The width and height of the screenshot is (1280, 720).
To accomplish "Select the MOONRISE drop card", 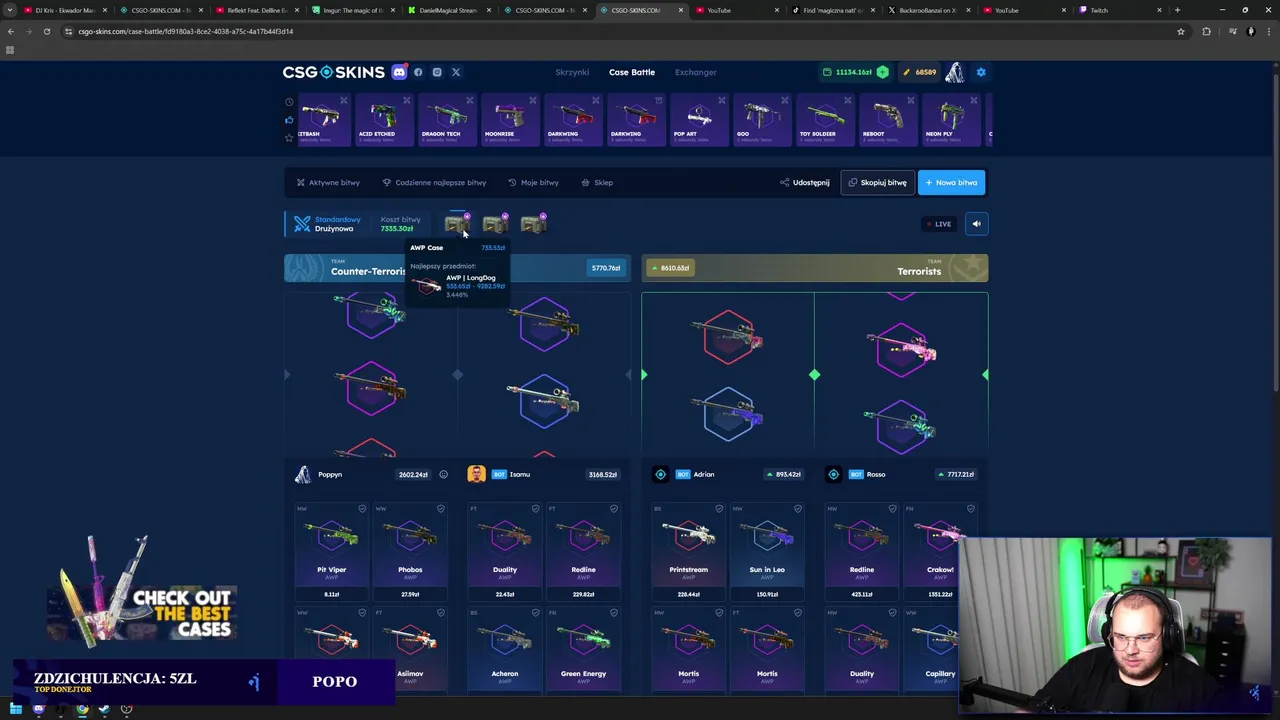I will tap(510, 120).
